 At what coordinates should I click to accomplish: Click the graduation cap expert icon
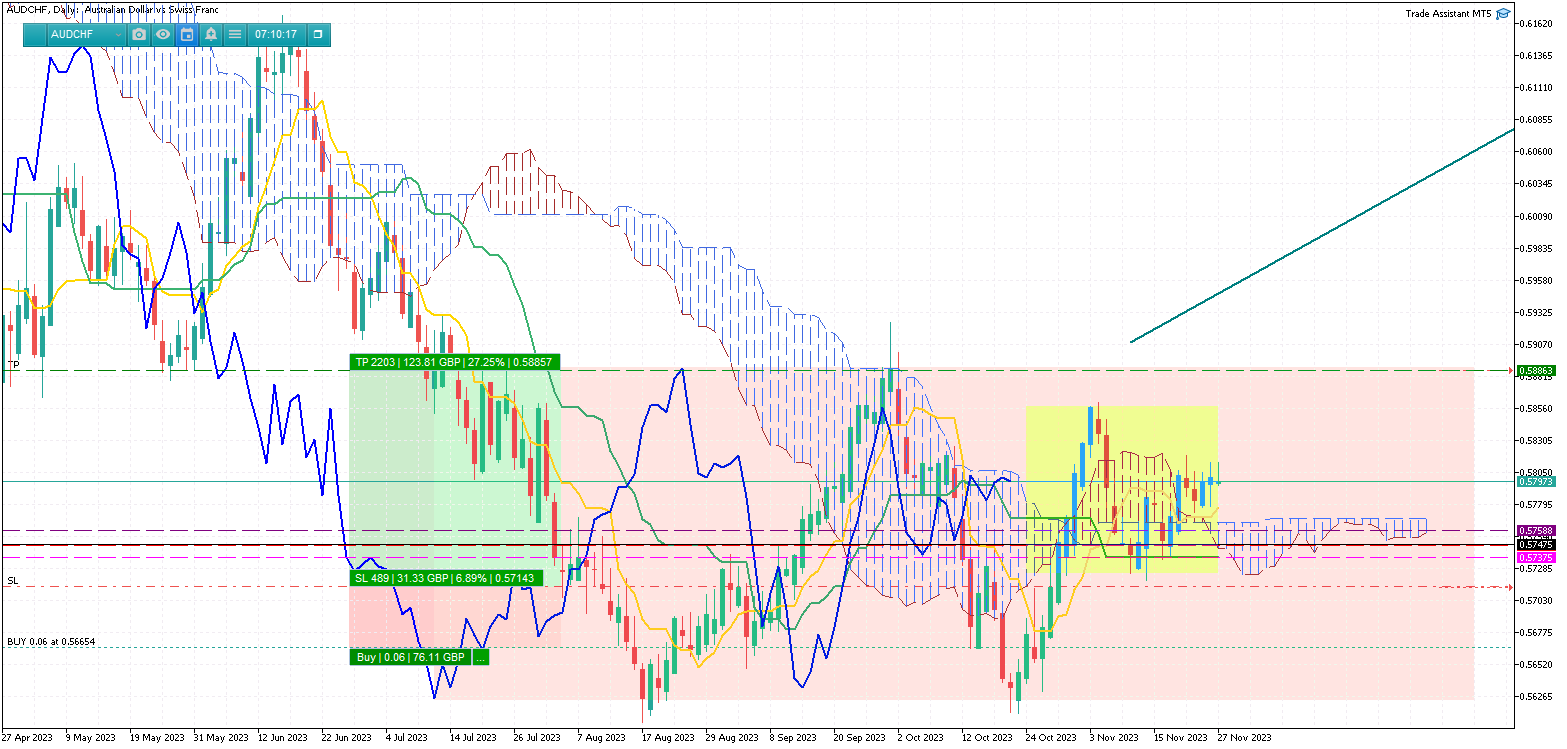click(x=1503, y=14)
